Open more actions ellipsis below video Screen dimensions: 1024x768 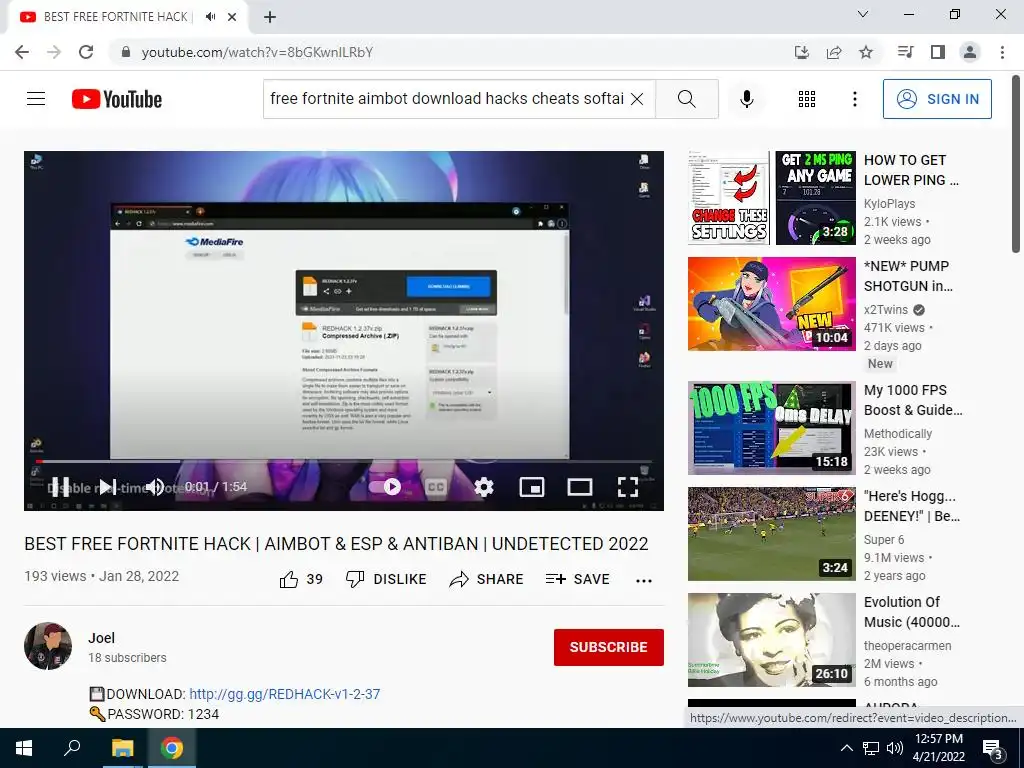(644, 581)
